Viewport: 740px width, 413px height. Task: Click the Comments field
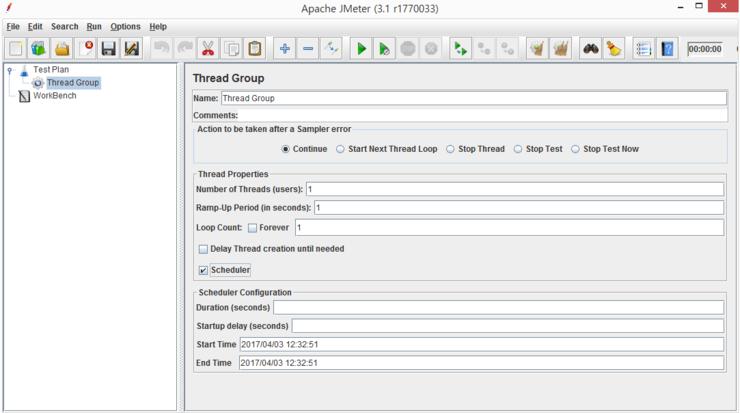[482, 115]
